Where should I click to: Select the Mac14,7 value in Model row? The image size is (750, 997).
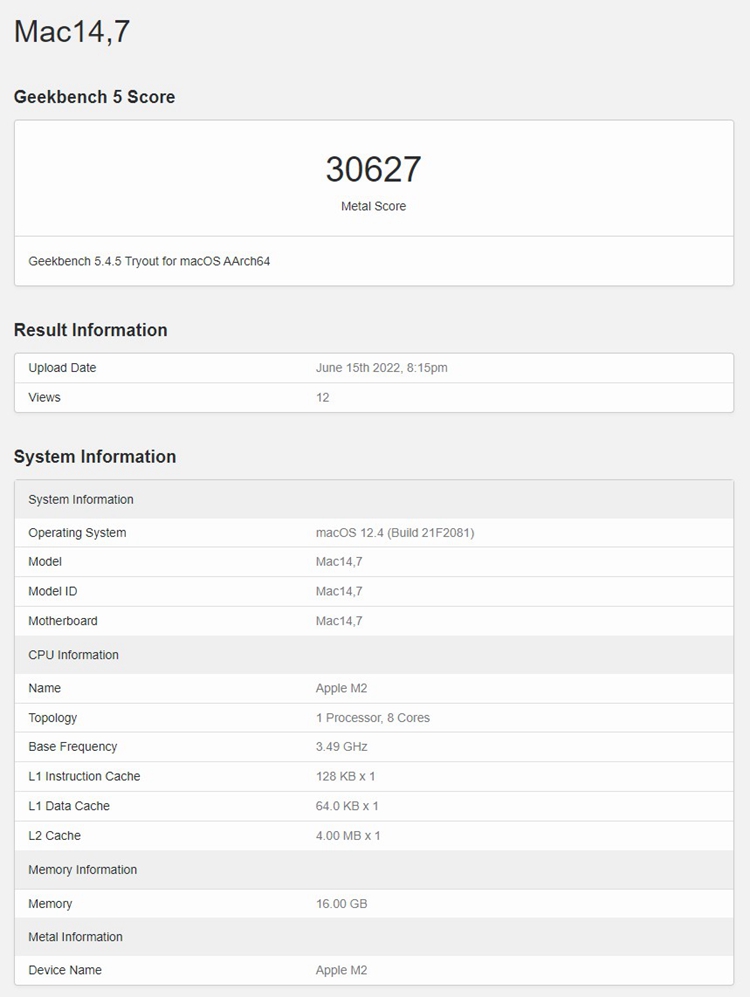pyautogui.click(x=339, y=561)
